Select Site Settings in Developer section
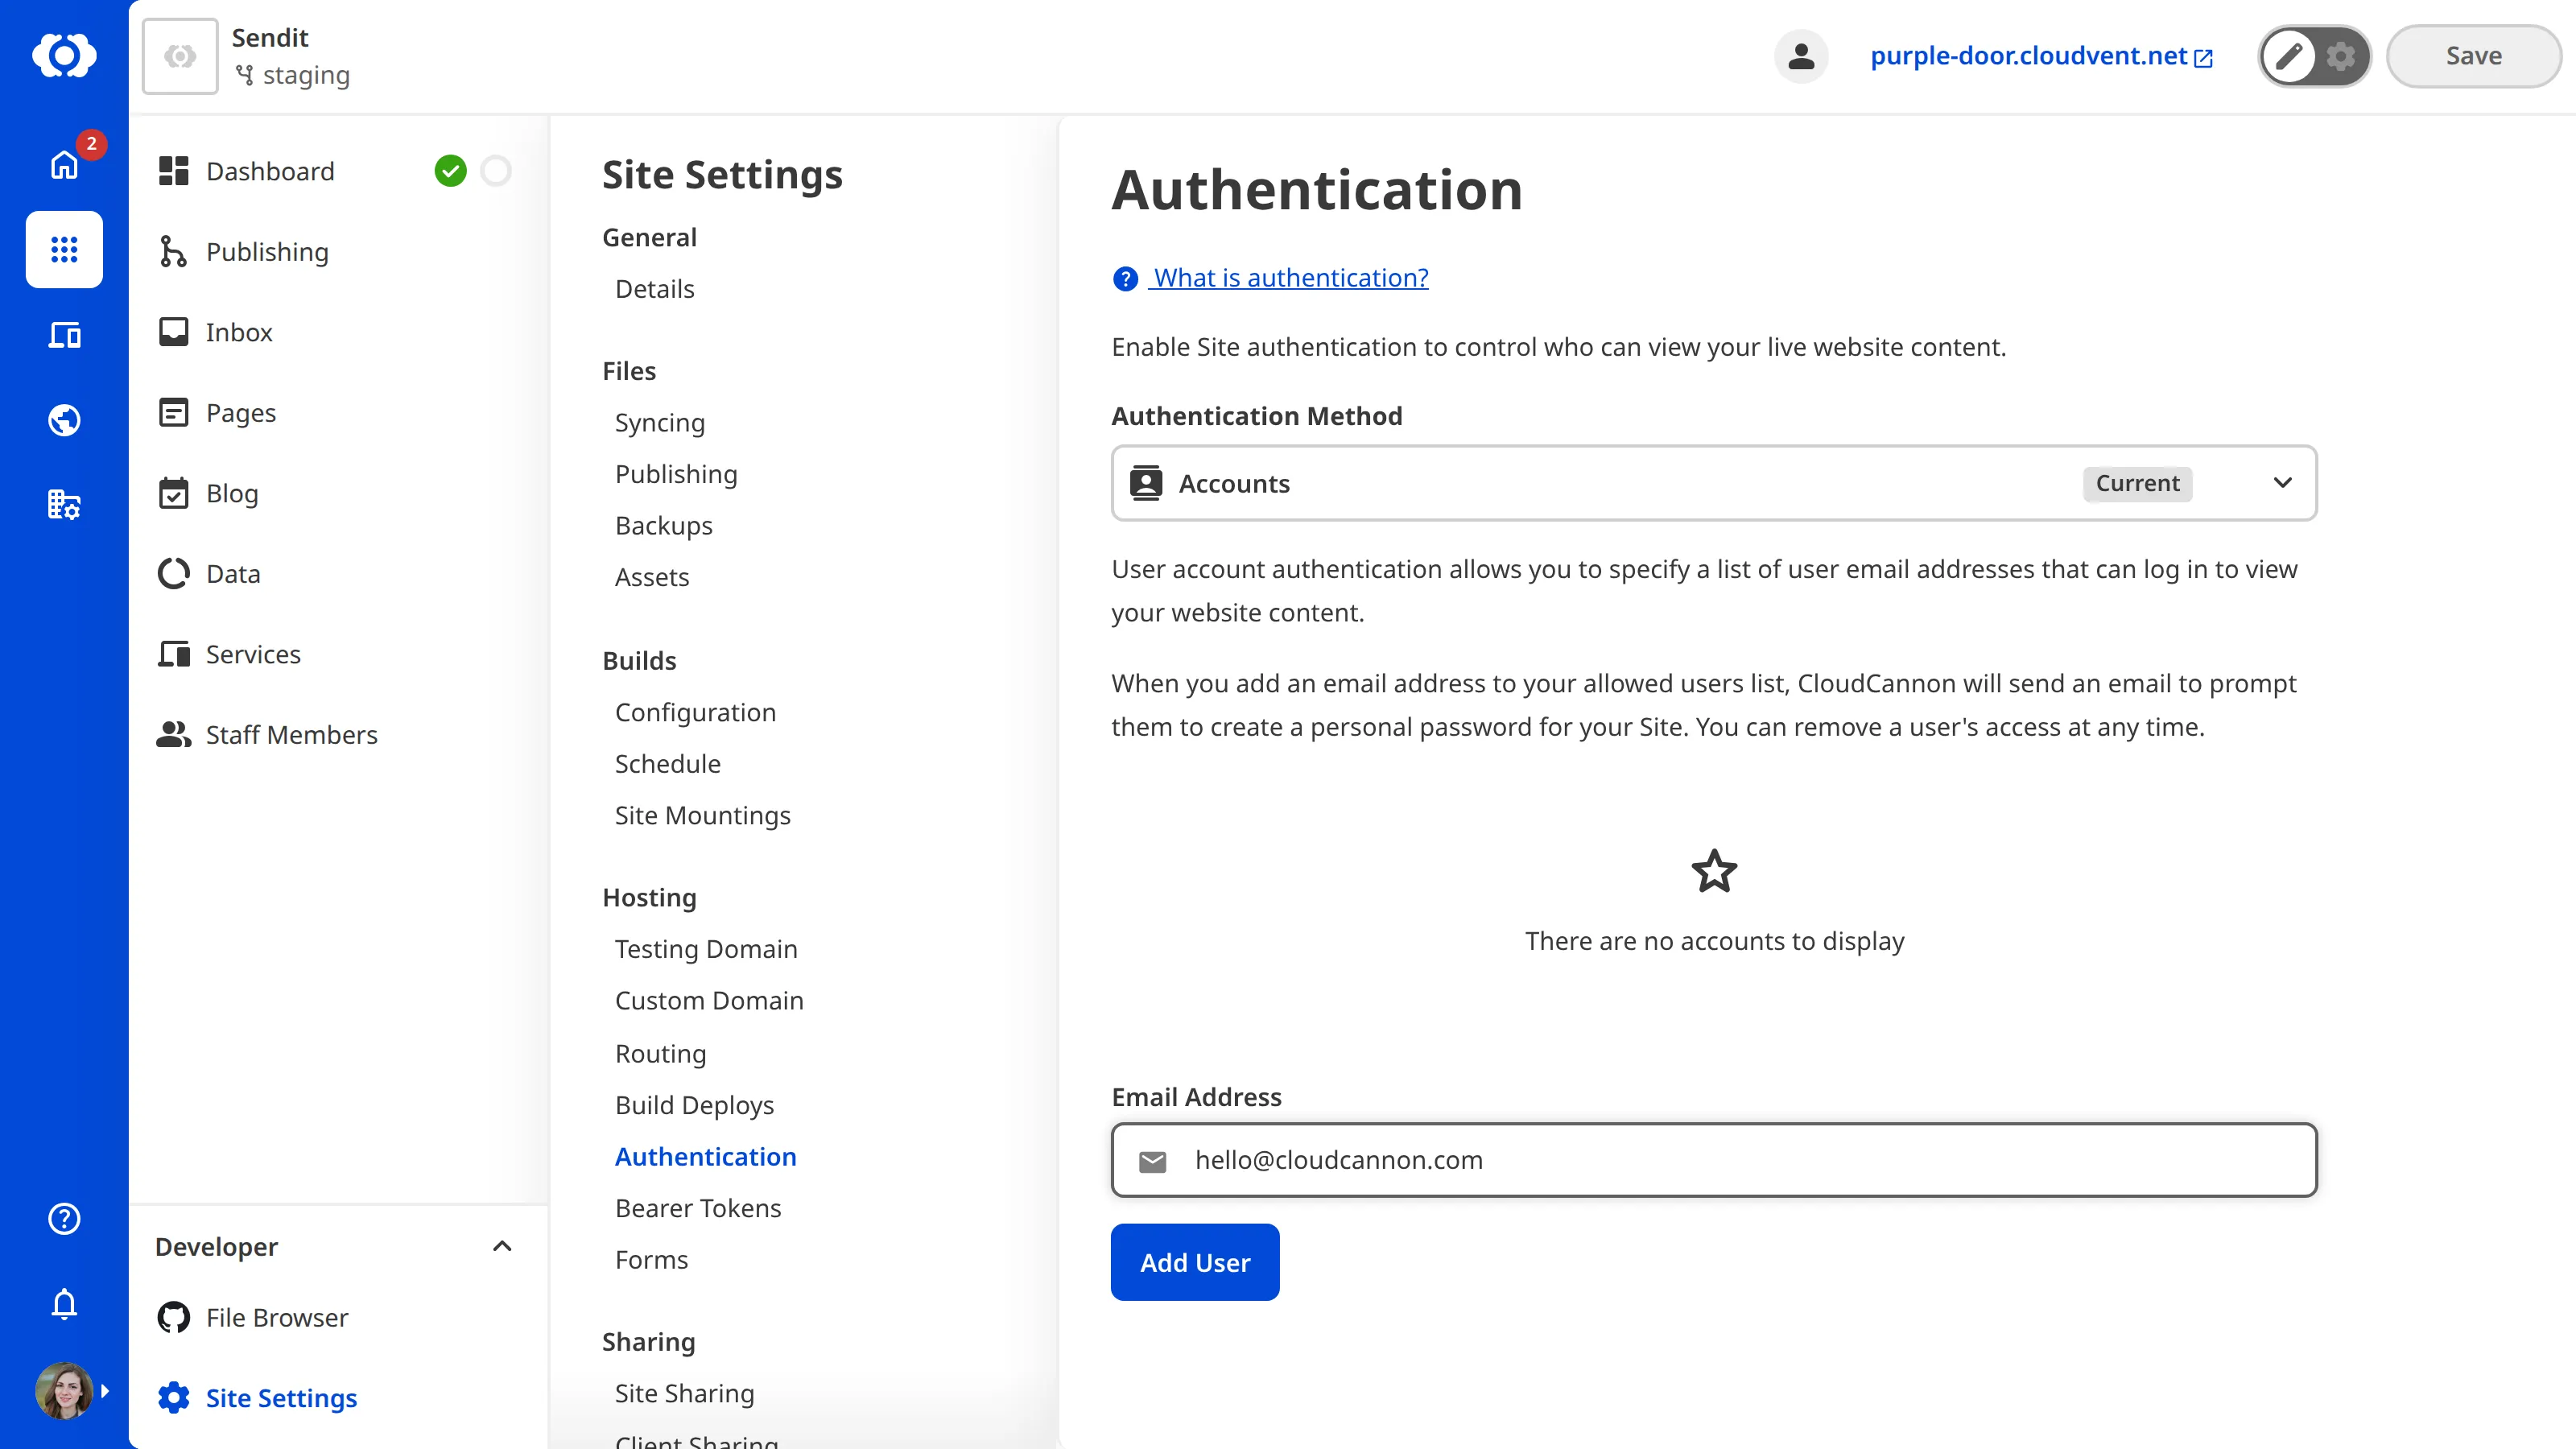Image resolution: width=2576 pixels, height=1449 pixels. pyautogui.click(x=281, y=1398)
